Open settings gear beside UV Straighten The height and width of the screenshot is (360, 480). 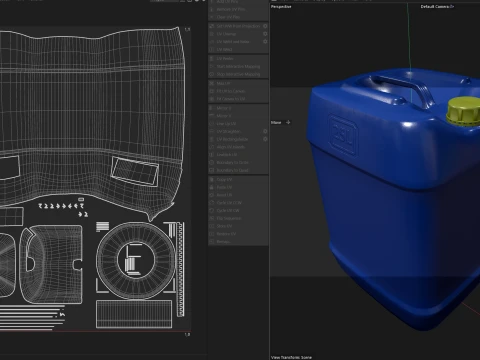pos(265,131)
